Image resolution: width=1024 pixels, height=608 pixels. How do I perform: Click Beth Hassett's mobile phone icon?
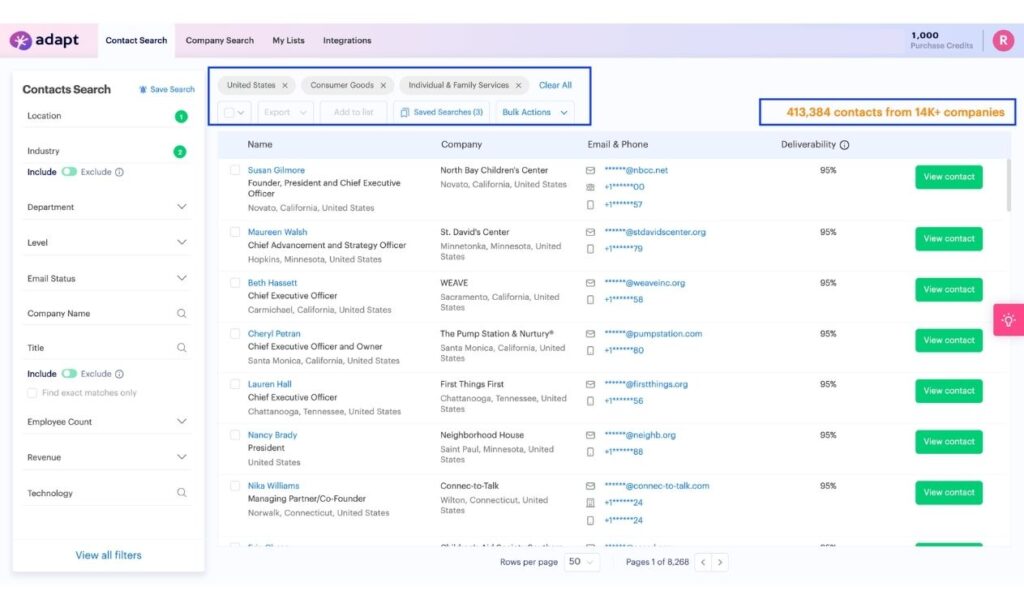590,300
